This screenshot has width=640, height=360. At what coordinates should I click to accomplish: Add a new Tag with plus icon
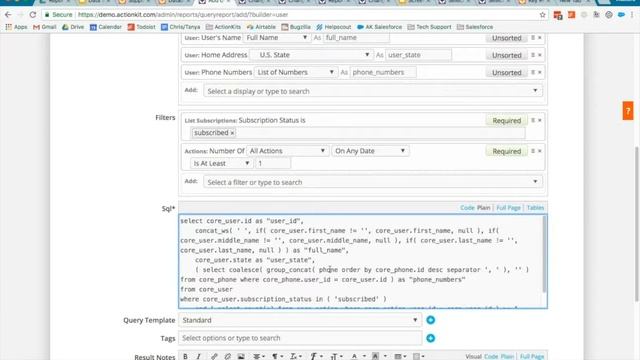coord(431,338)
